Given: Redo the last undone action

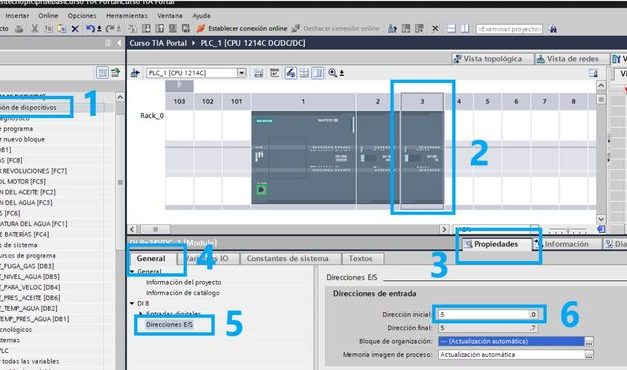Looking at the screenshot, I should click(x=110, y=29).
